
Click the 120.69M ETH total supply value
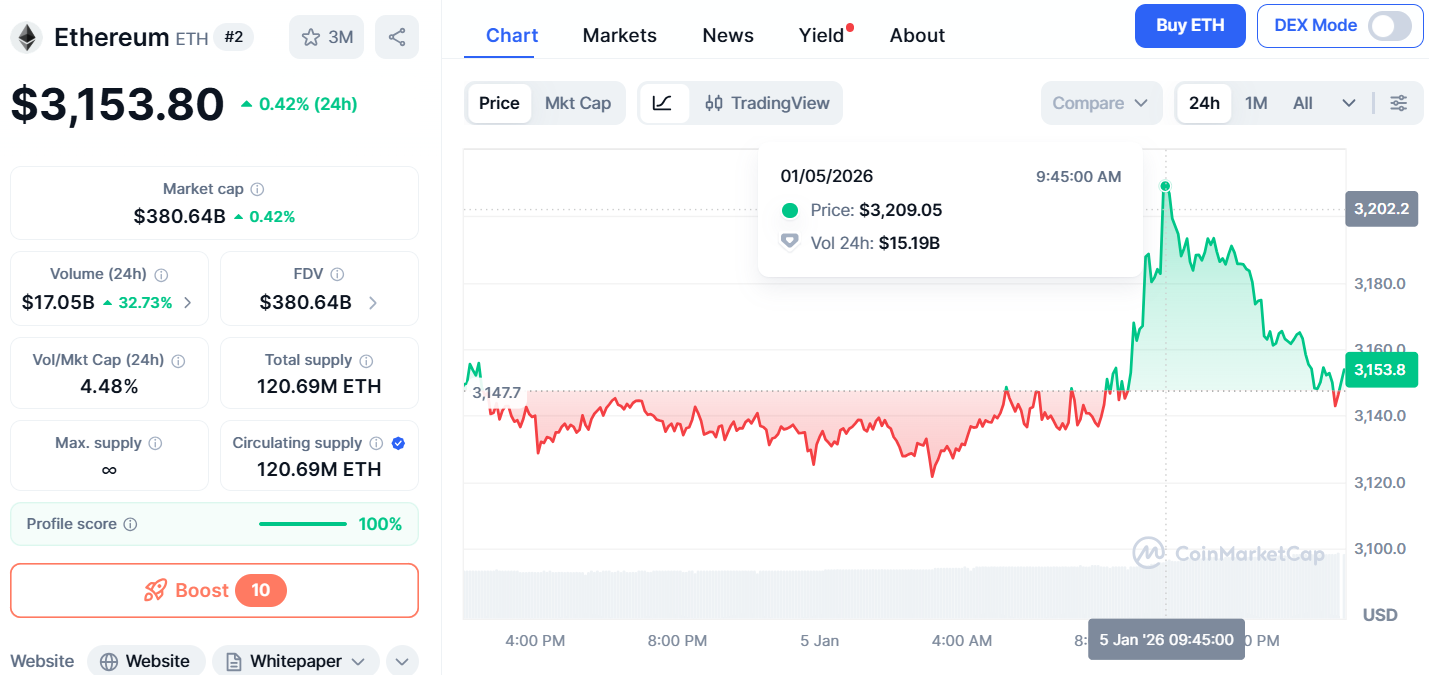(319, 386)
